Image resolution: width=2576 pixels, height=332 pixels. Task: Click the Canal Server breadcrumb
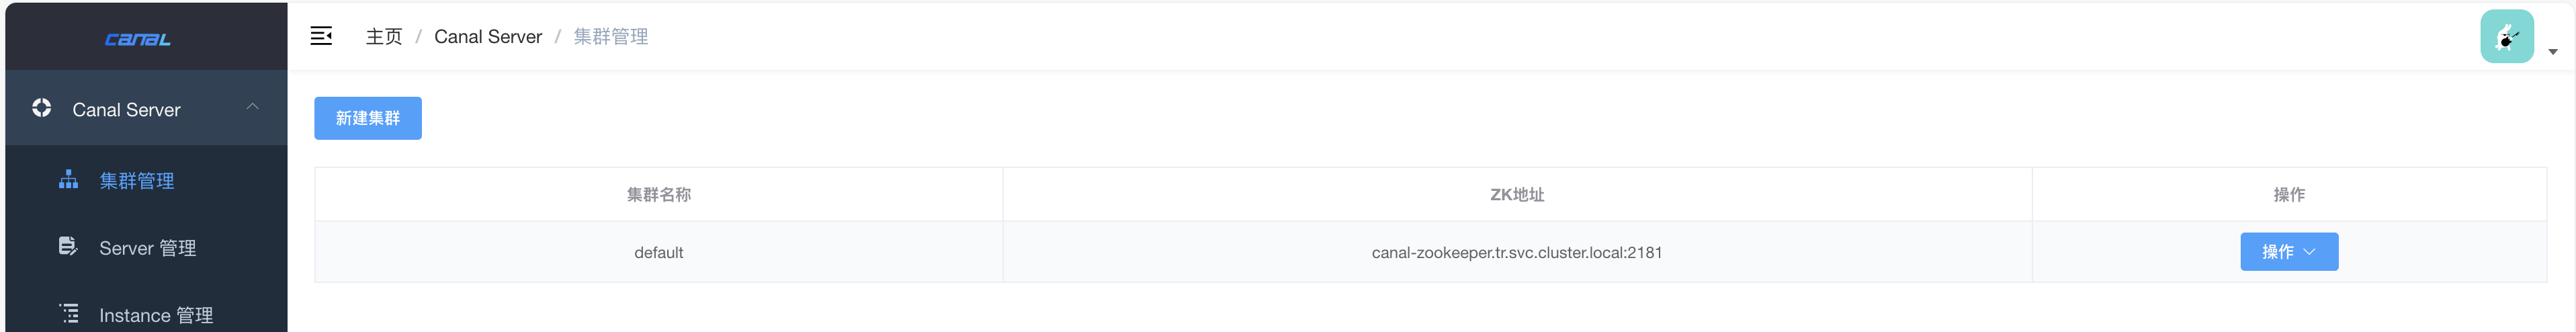point(488,37)
